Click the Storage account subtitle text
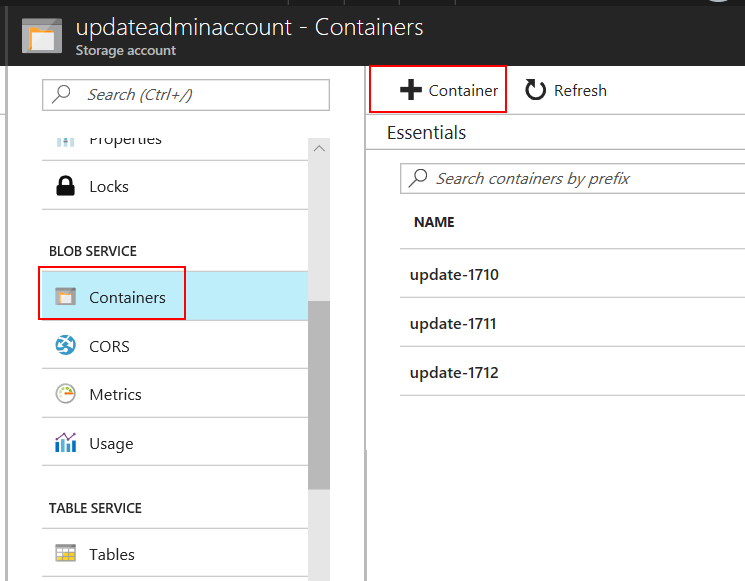 tap(125, 50)
